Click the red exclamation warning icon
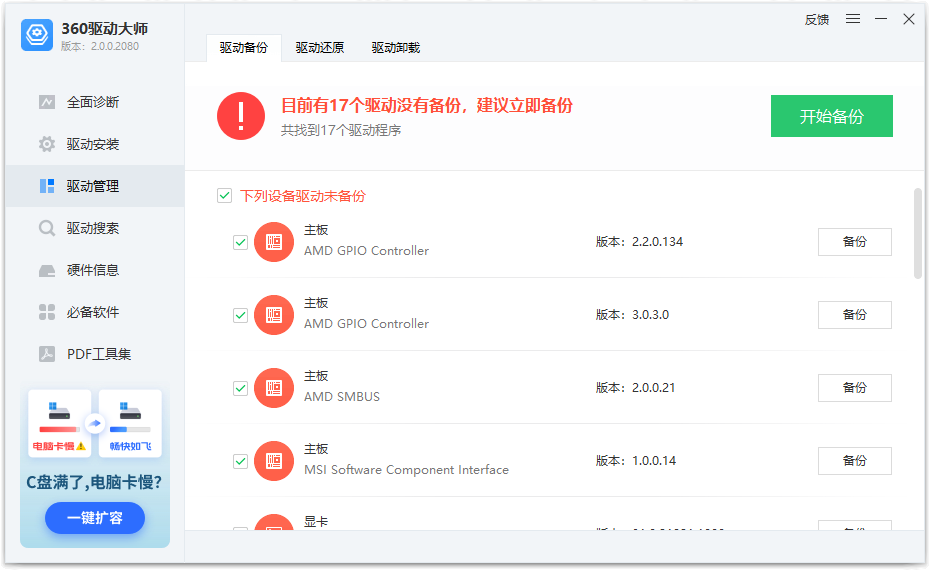The height and width of the screenshot is (570, 930). pyautogui.click(x=241, y=116)
